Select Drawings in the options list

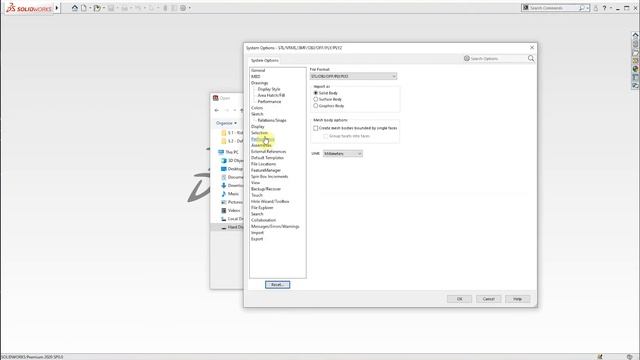tap(260, 83)
